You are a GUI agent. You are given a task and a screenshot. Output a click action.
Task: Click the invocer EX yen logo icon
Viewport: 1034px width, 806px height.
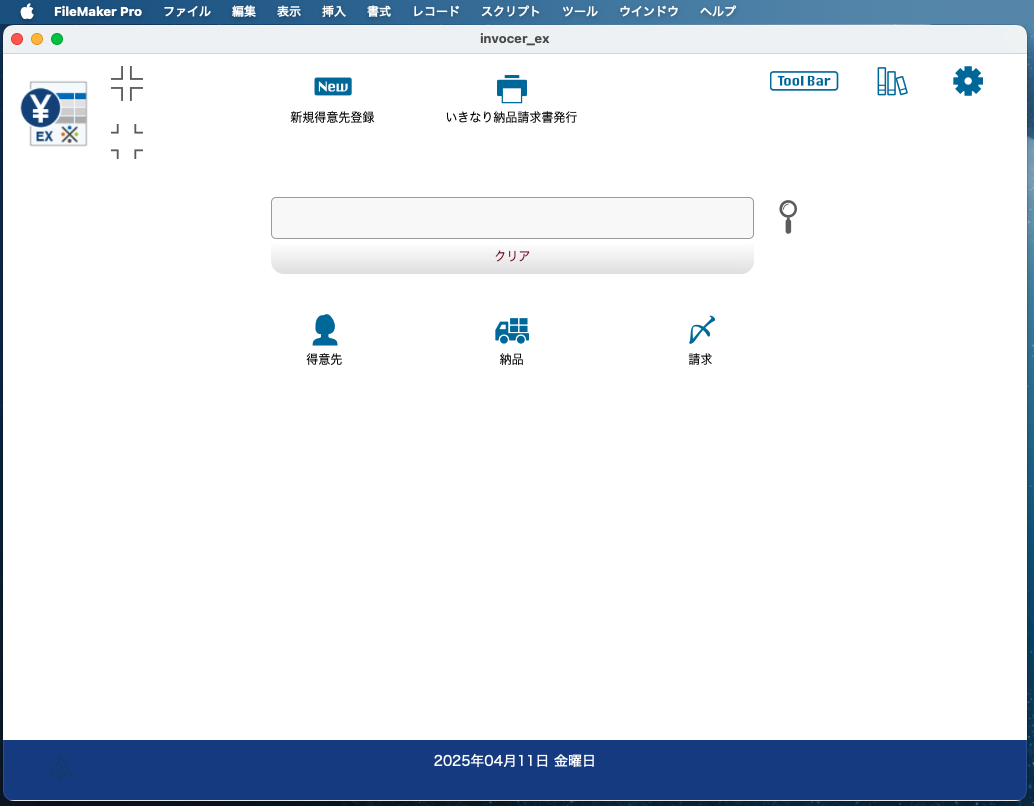[x=55, y=113]
